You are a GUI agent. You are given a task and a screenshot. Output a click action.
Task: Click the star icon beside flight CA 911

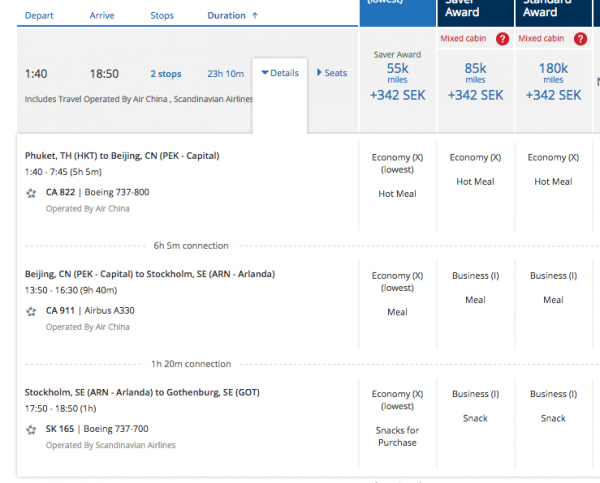(31, 311)
